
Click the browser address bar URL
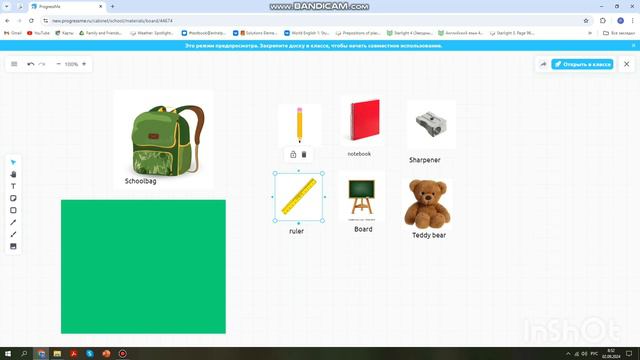112,20
